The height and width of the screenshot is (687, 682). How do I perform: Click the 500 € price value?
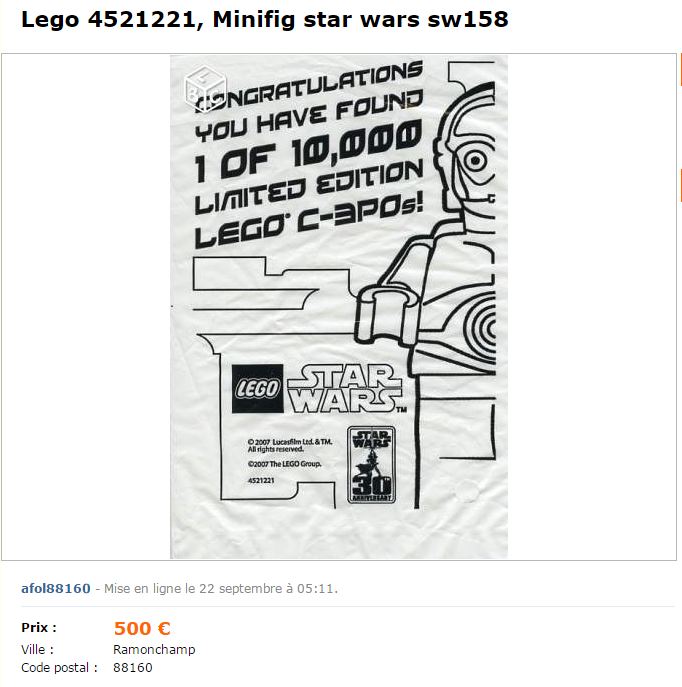pos(142,628)
